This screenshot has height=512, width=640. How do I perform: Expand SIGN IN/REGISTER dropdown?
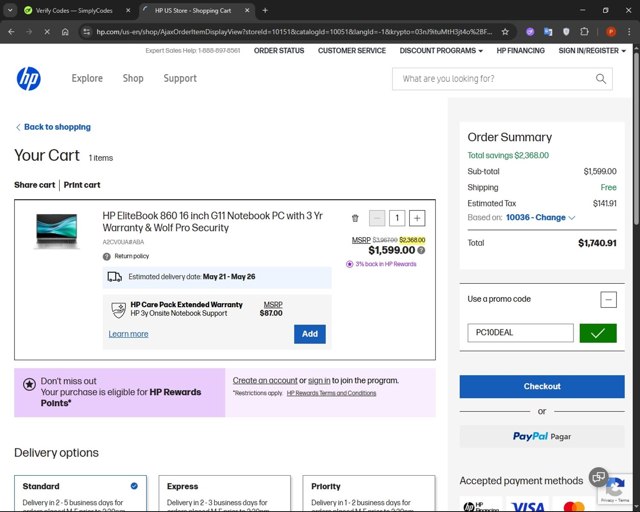tap(592, 51)
